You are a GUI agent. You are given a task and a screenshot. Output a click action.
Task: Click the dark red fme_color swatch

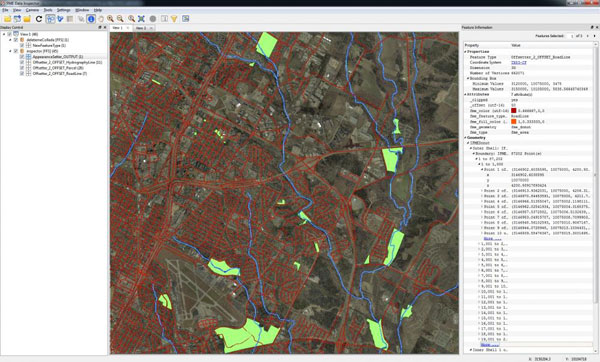pyautogui.click(x=514, y=111)
